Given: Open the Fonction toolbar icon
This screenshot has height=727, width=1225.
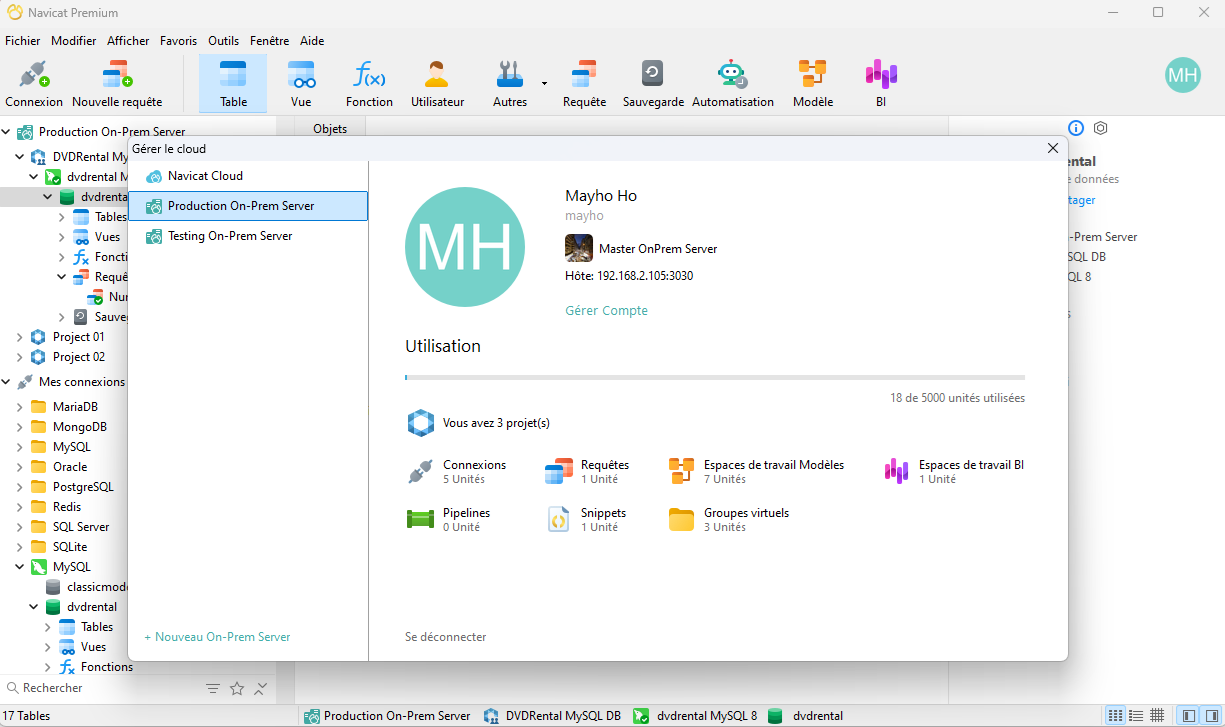Looking at the screenshot, I should pos(369,83).
